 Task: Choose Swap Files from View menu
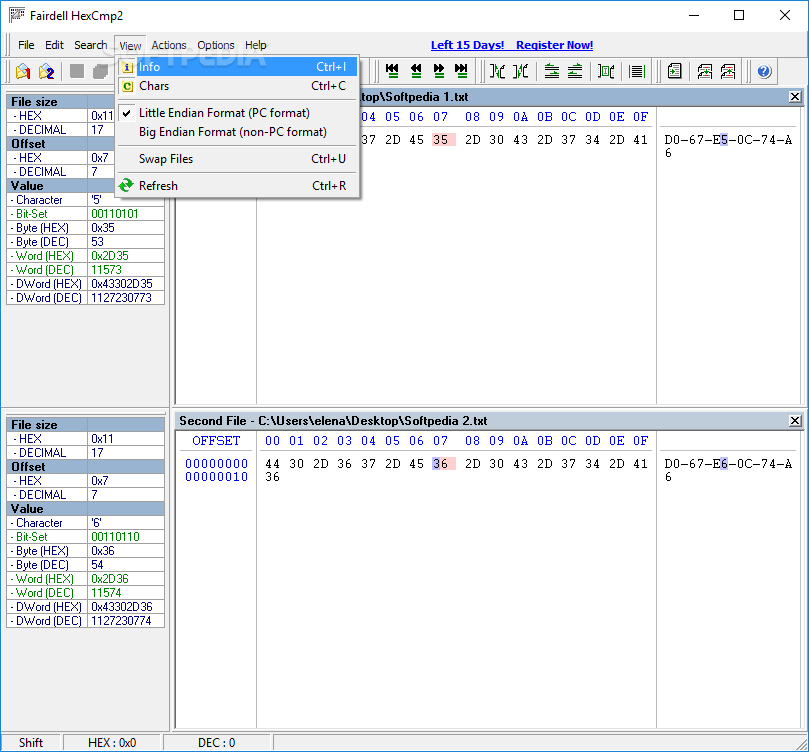click(x=166, y=159)
